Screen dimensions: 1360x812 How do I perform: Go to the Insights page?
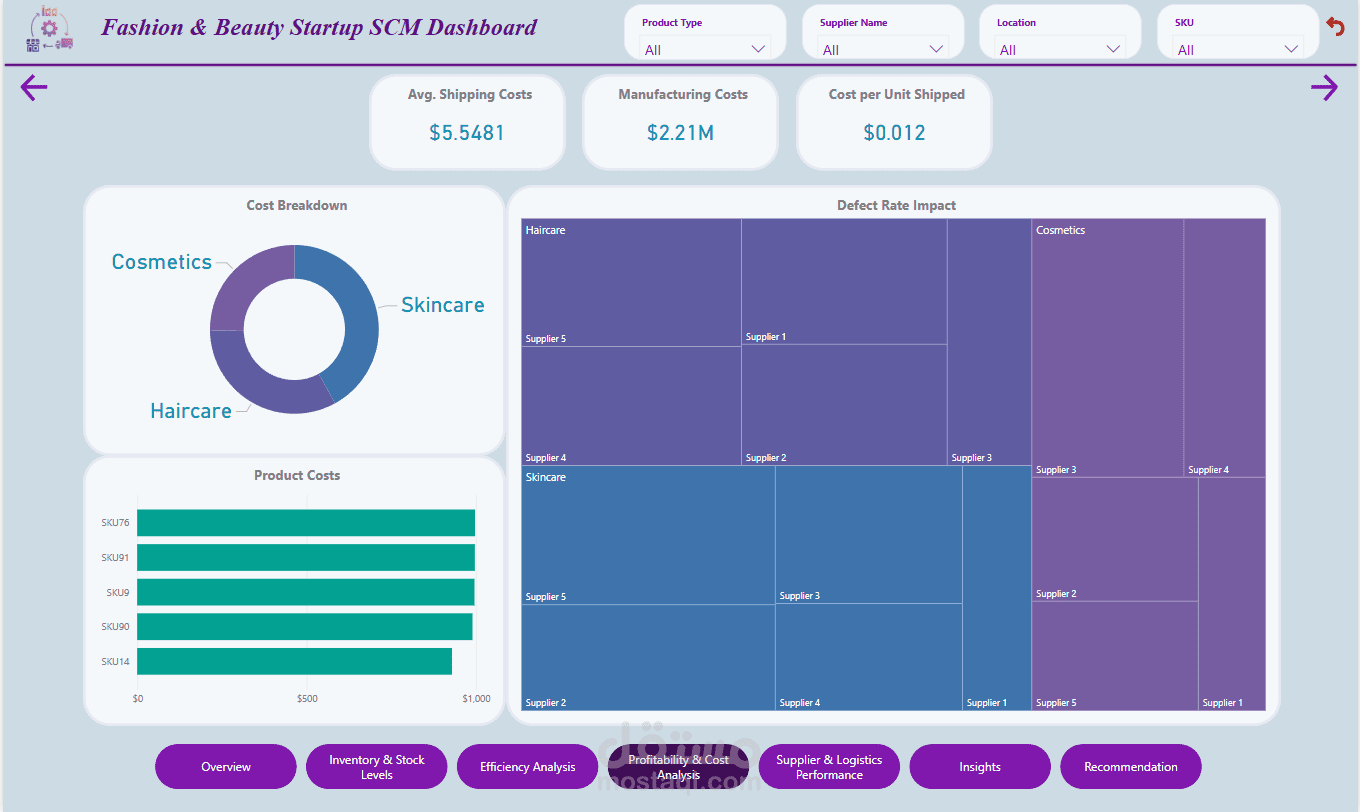[980, 767]
